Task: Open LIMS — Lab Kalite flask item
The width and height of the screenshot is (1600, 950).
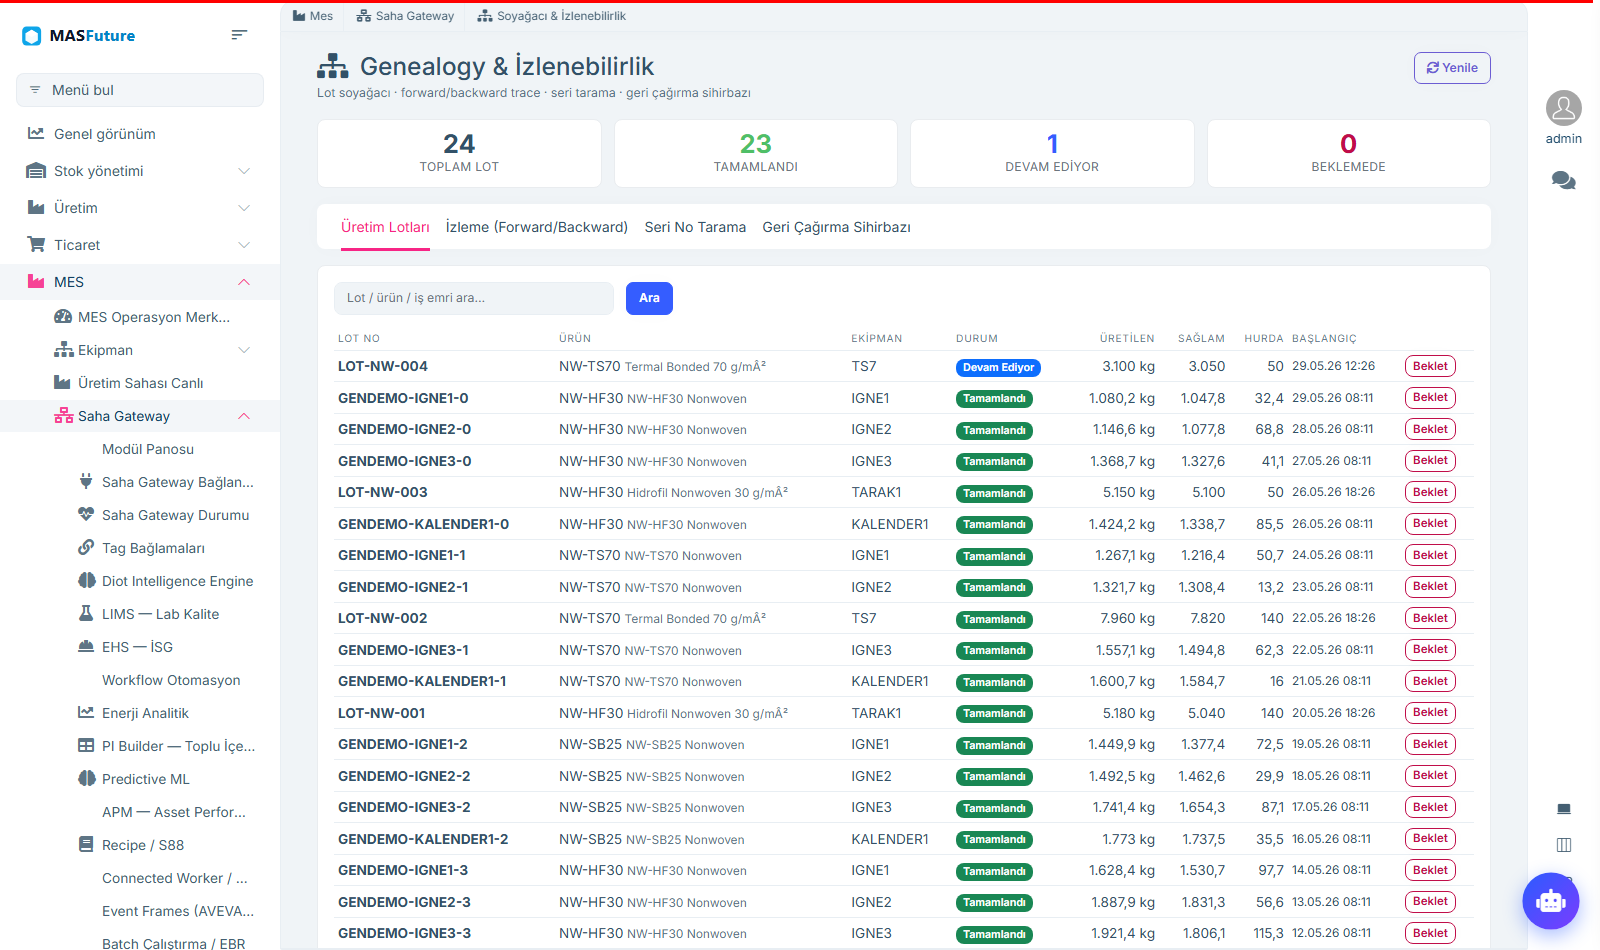Action: click(87, 614)
